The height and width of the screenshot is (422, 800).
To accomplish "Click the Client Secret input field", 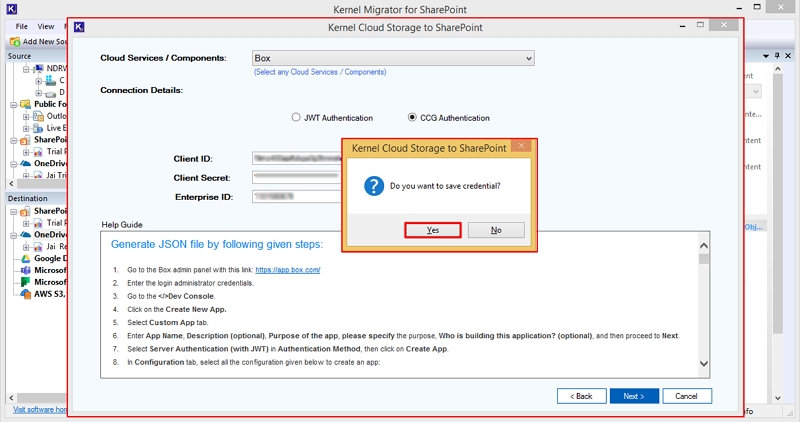I will 296,178.
